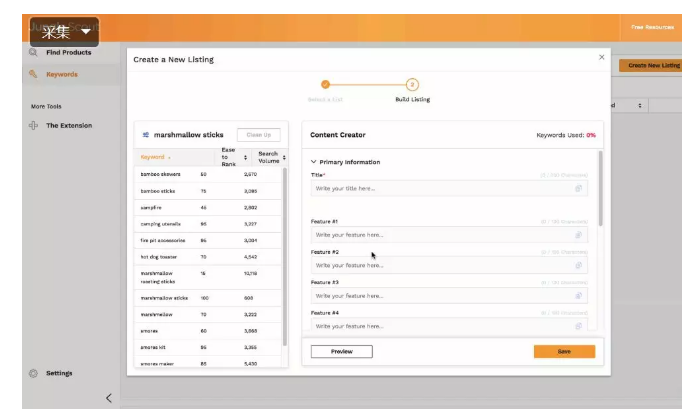Select the Build Listing step circle

(412, 85)
